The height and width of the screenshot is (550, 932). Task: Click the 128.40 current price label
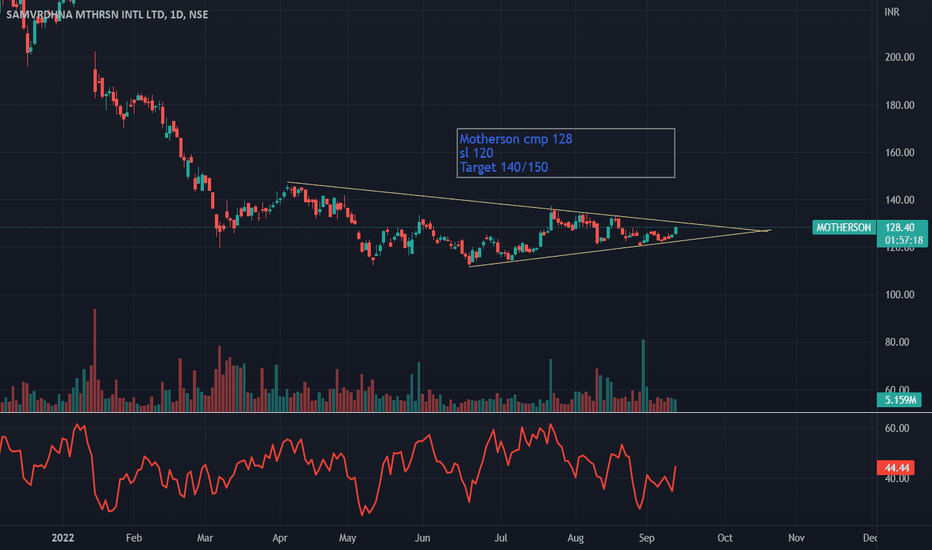click(900, 227)
